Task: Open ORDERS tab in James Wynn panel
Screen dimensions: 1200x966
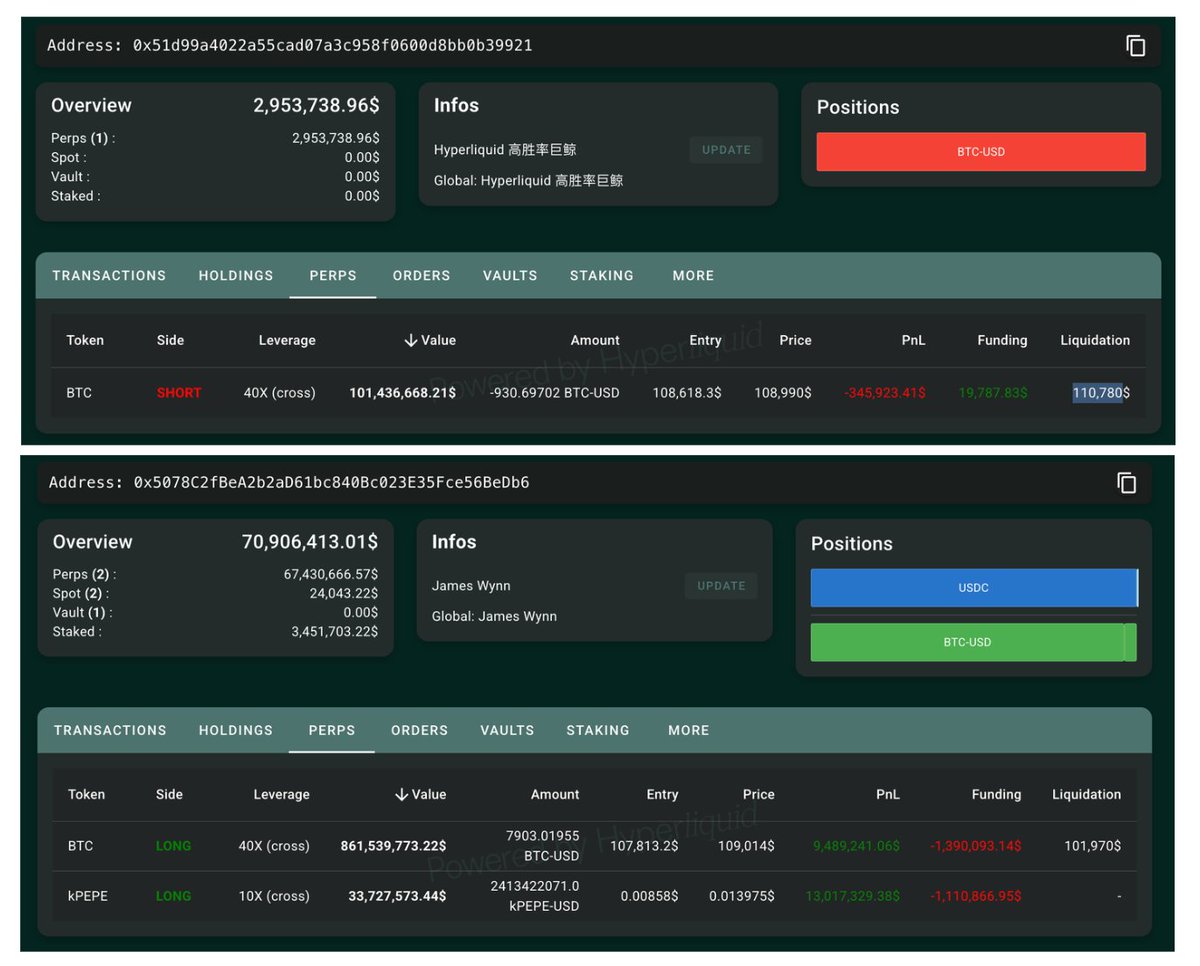Action: pos(419,730)
